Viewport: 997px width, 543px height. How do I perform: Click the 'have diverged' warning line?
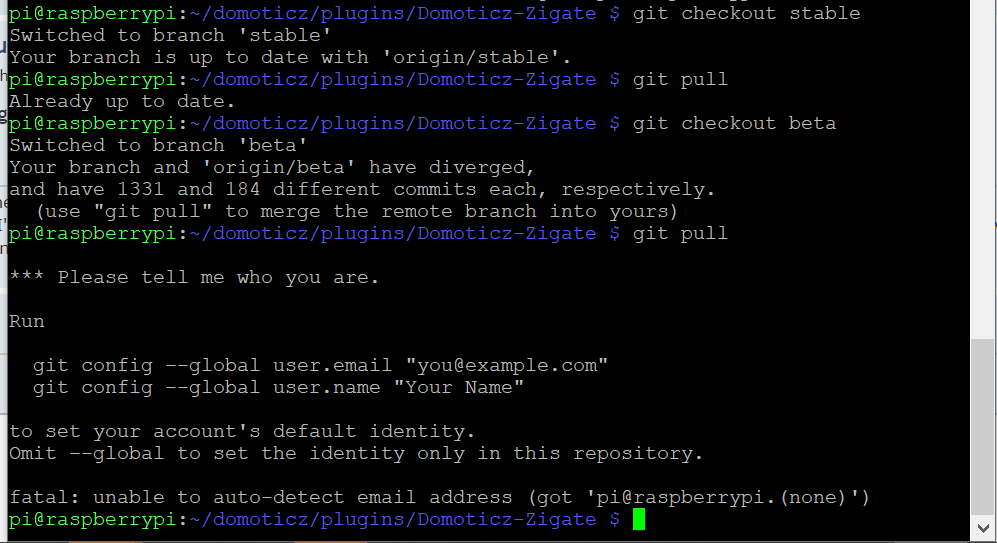coord(272,168)
